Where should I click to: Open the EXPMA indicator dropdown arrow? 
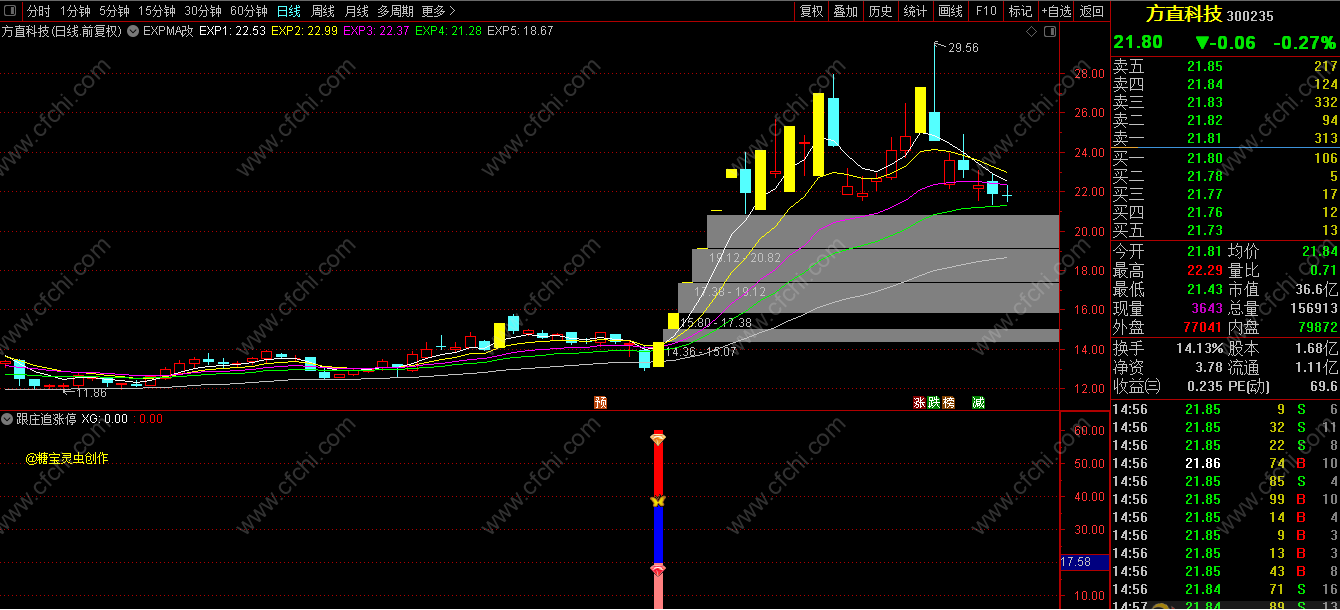tap(133, 31)
